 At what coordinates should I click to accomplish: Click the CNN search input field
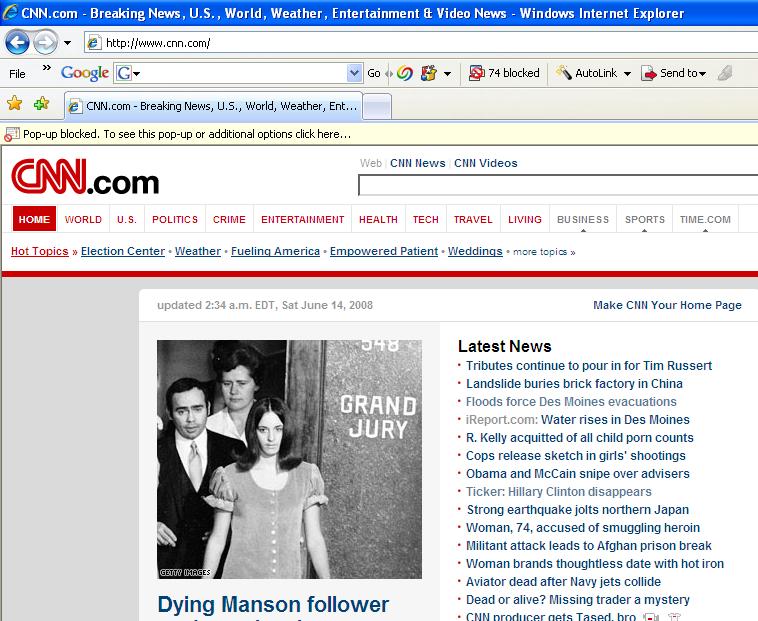point(557,185)
